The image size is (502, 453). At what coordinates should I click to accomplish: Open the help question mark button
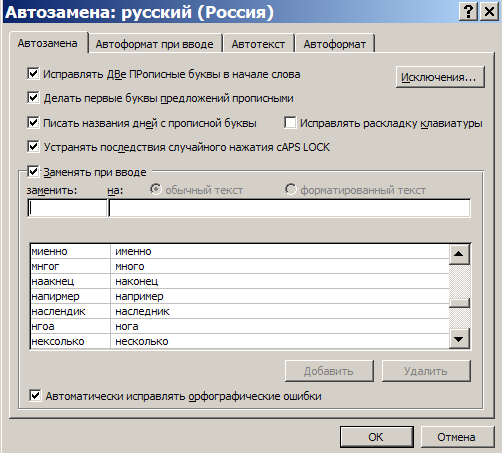[468, 12]
